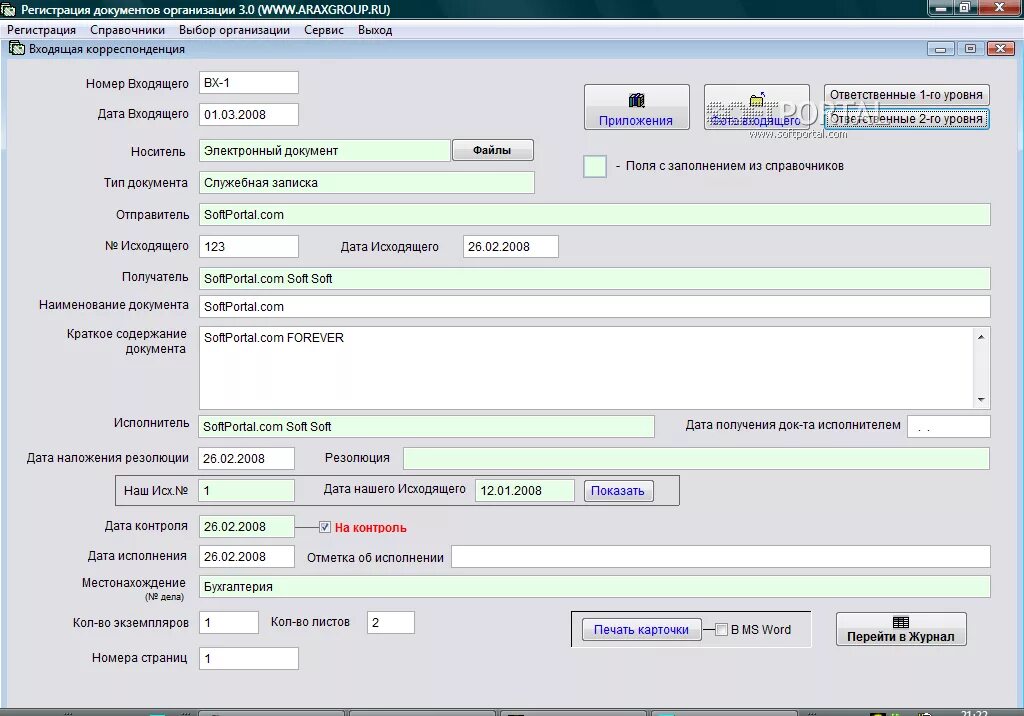Enable the В MS Word checkbox
Screen dimensions: 1024x716
(722, 630)
